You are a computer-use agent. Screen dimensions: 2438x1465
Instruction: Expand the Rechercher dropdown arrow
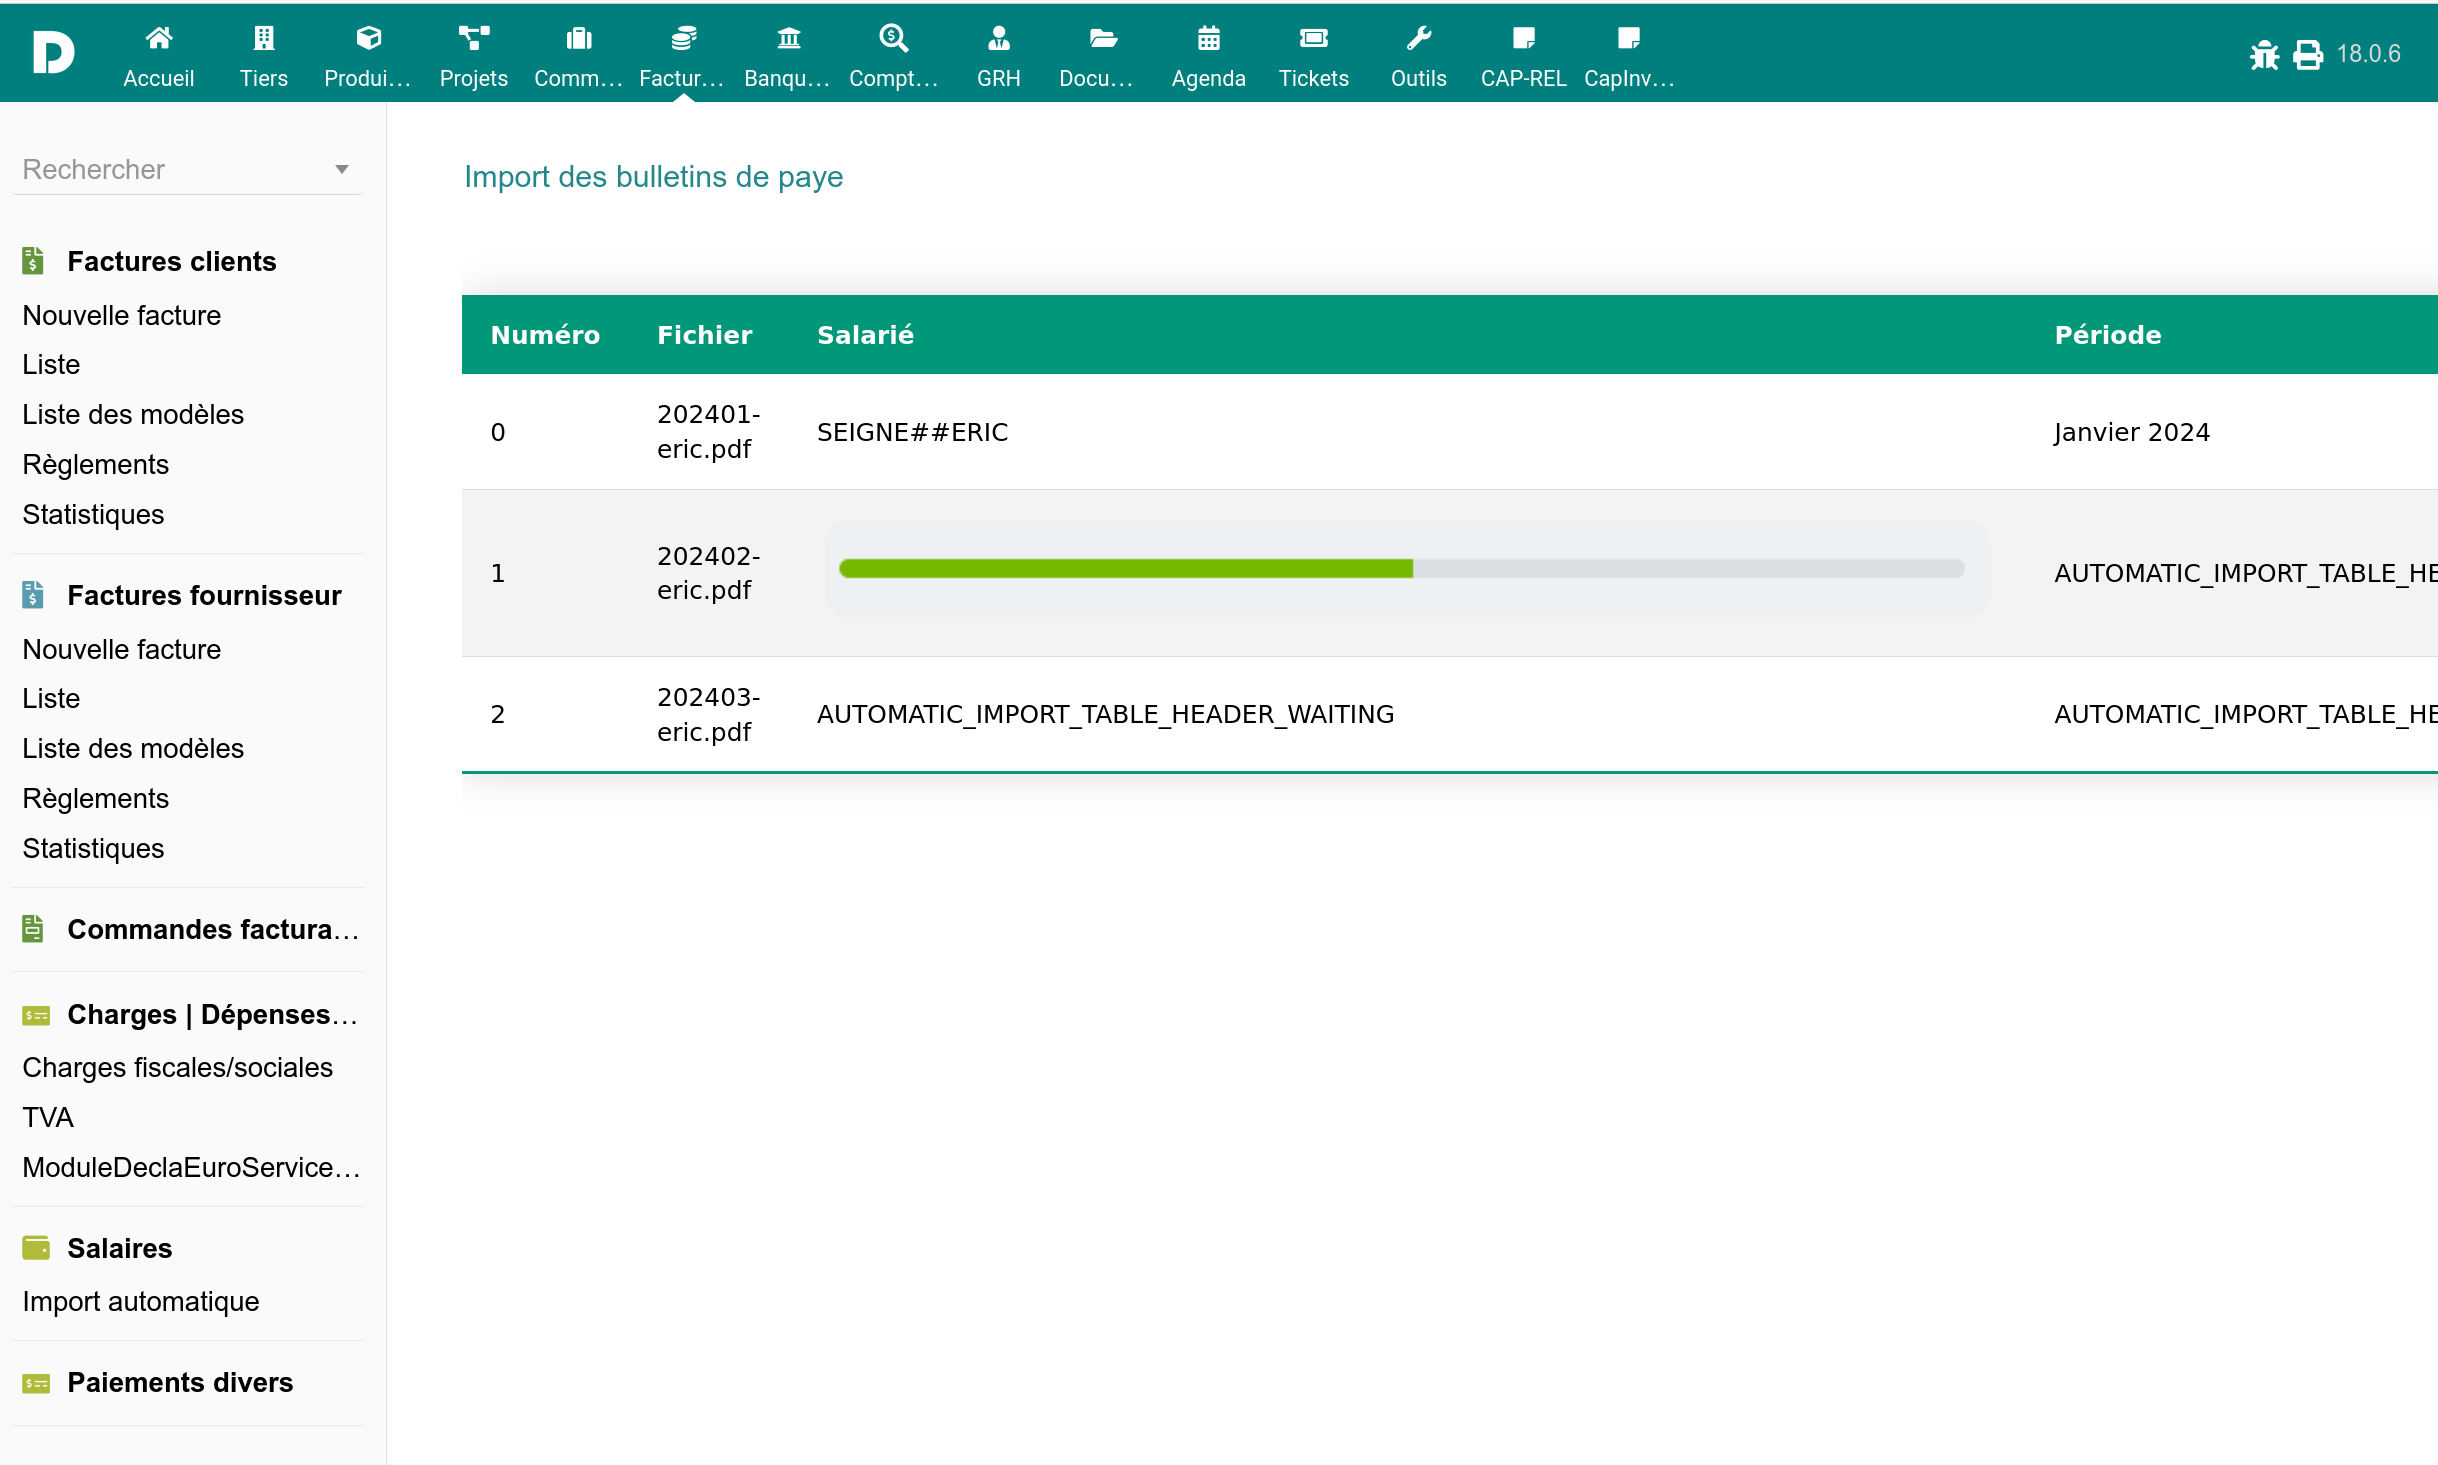pyautogui.click(x=342, y=169)
